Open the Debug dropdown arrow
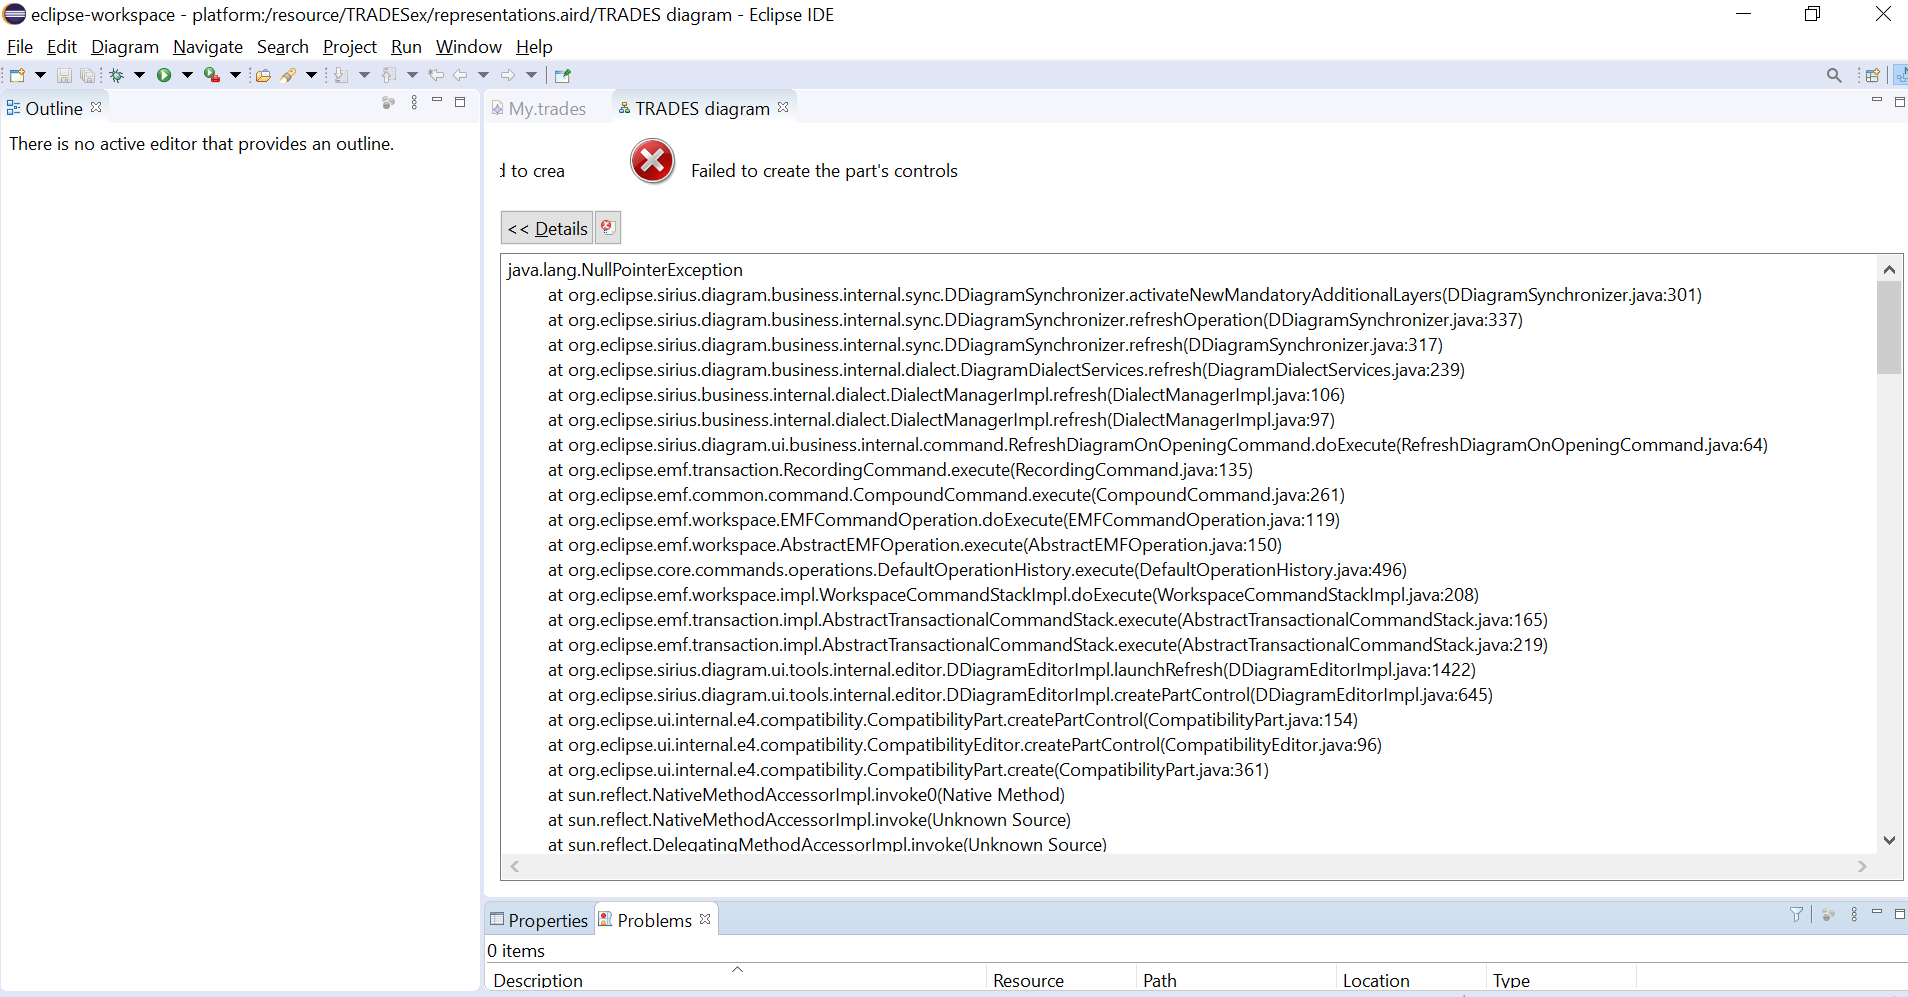The image size is (1908, 997). click(140, 75)
